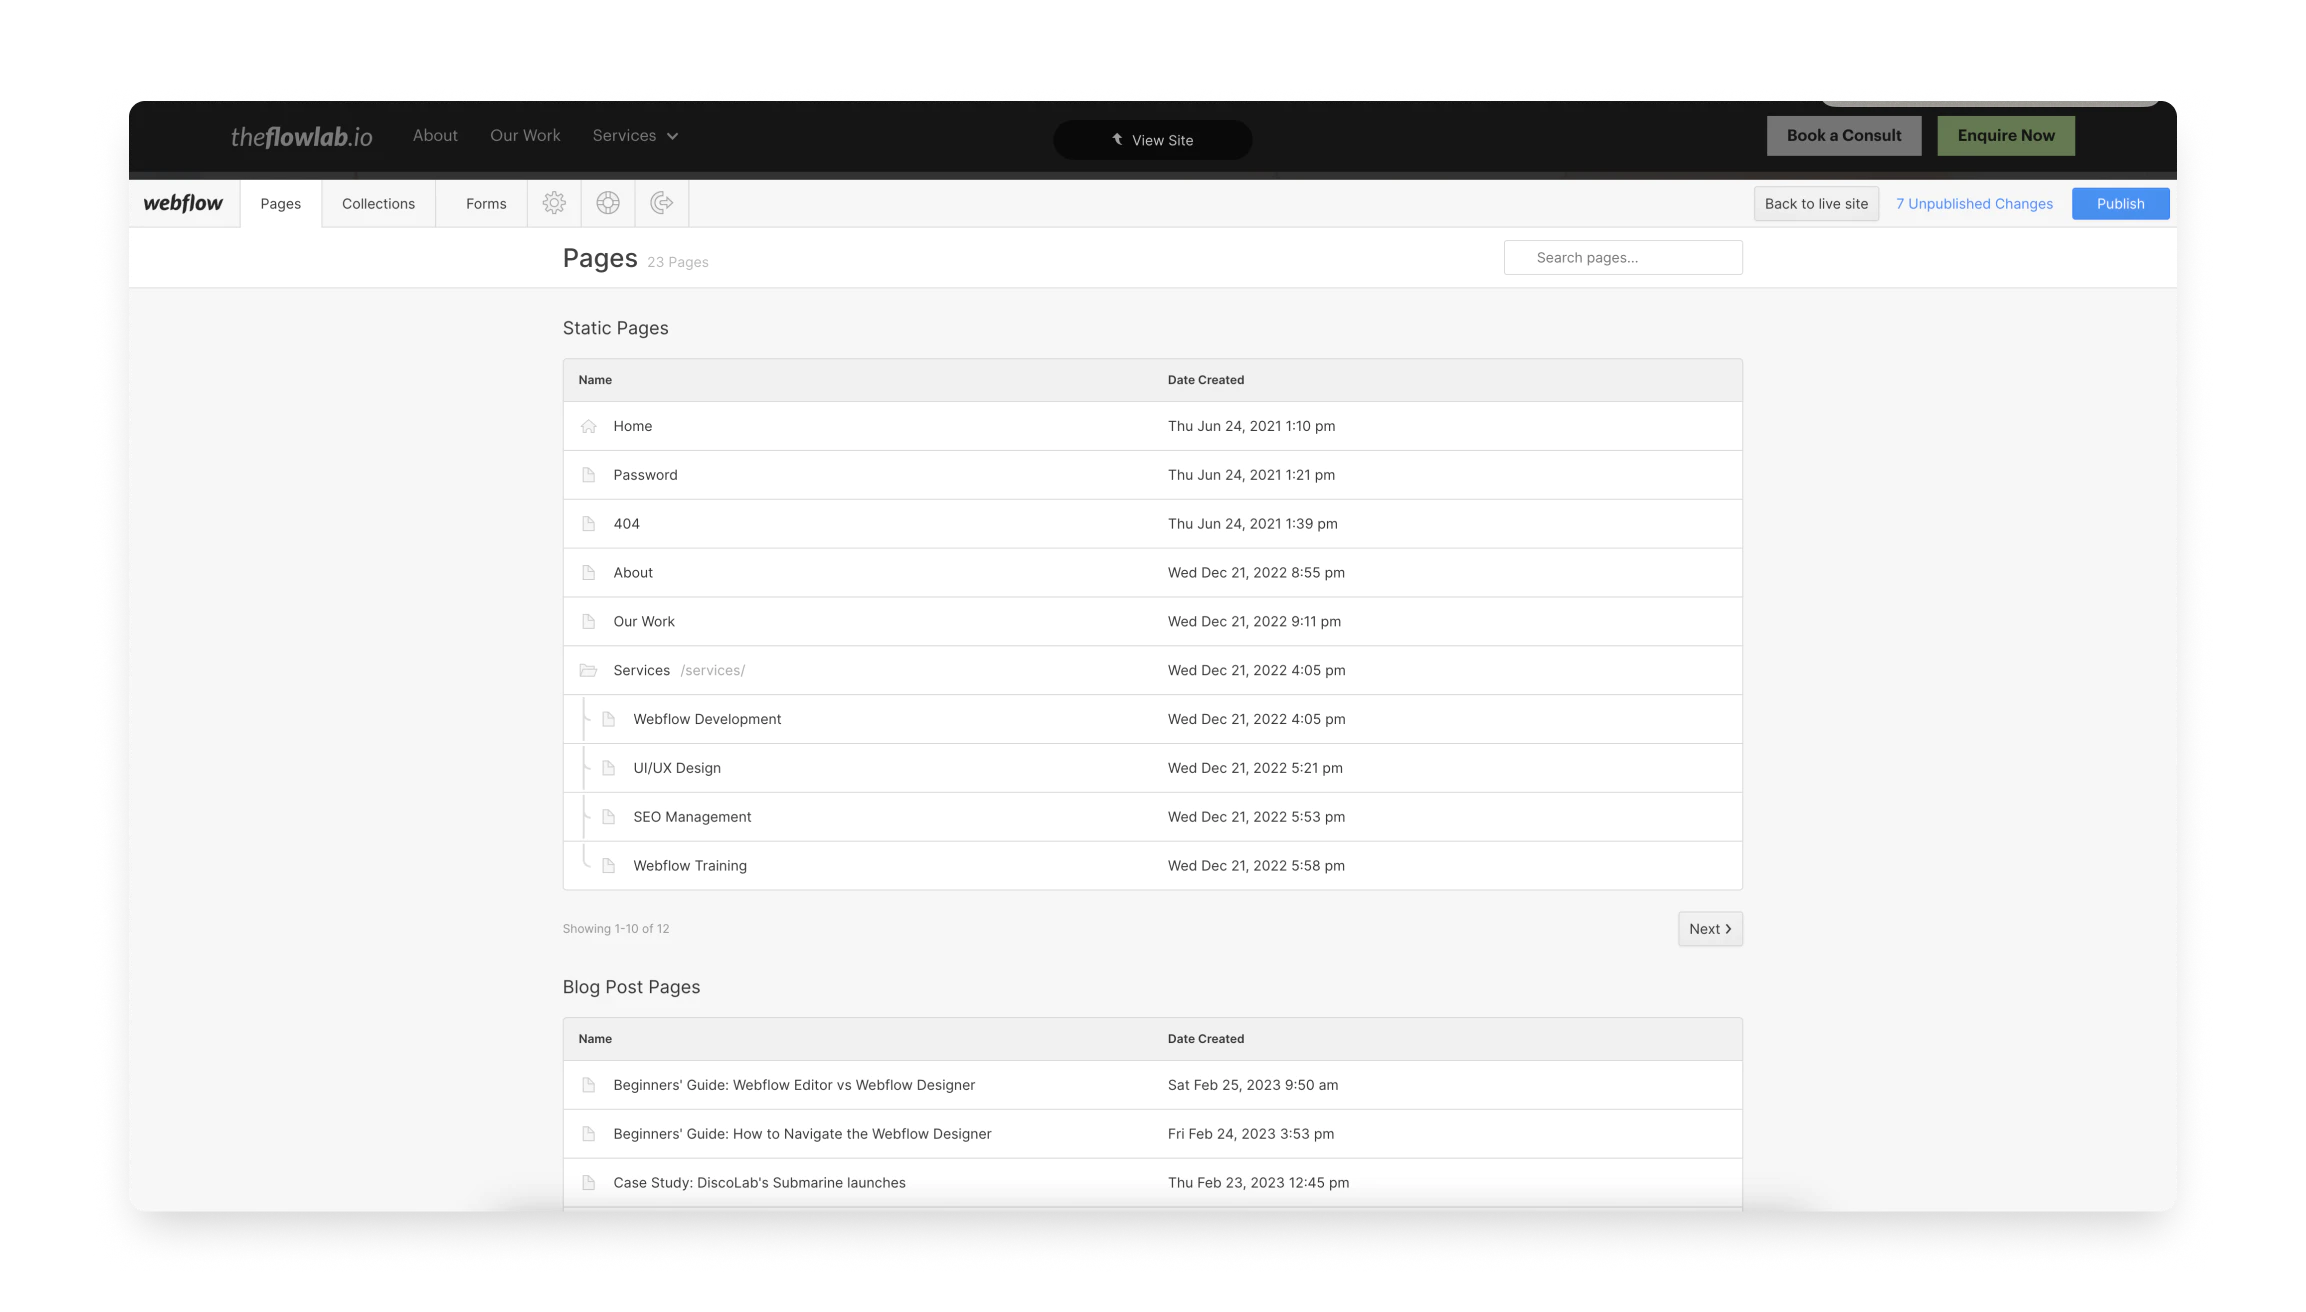2306x1312 pixels.
Task: Open the About page in the list
Action: click(x=1152, y=573)
